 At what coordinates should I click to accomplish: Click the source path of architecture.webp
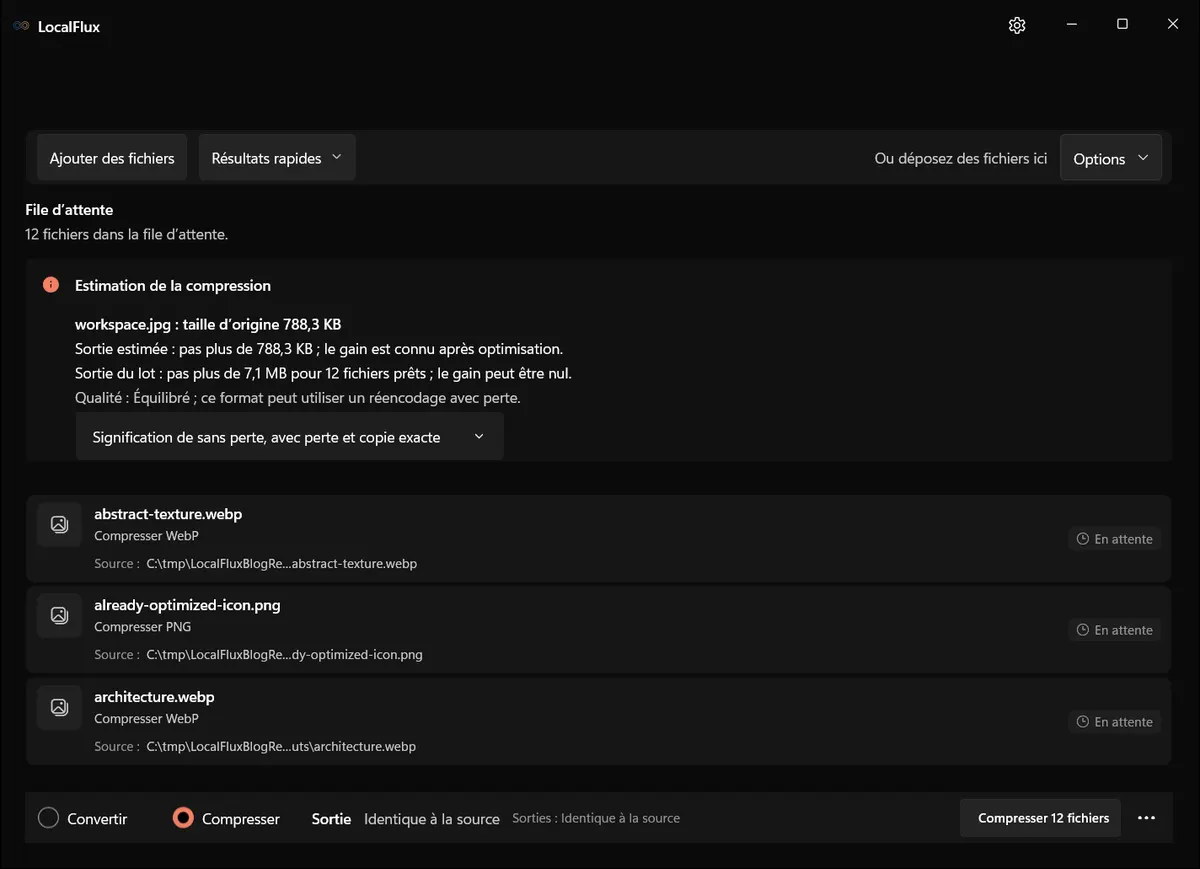tap(281, 747)
